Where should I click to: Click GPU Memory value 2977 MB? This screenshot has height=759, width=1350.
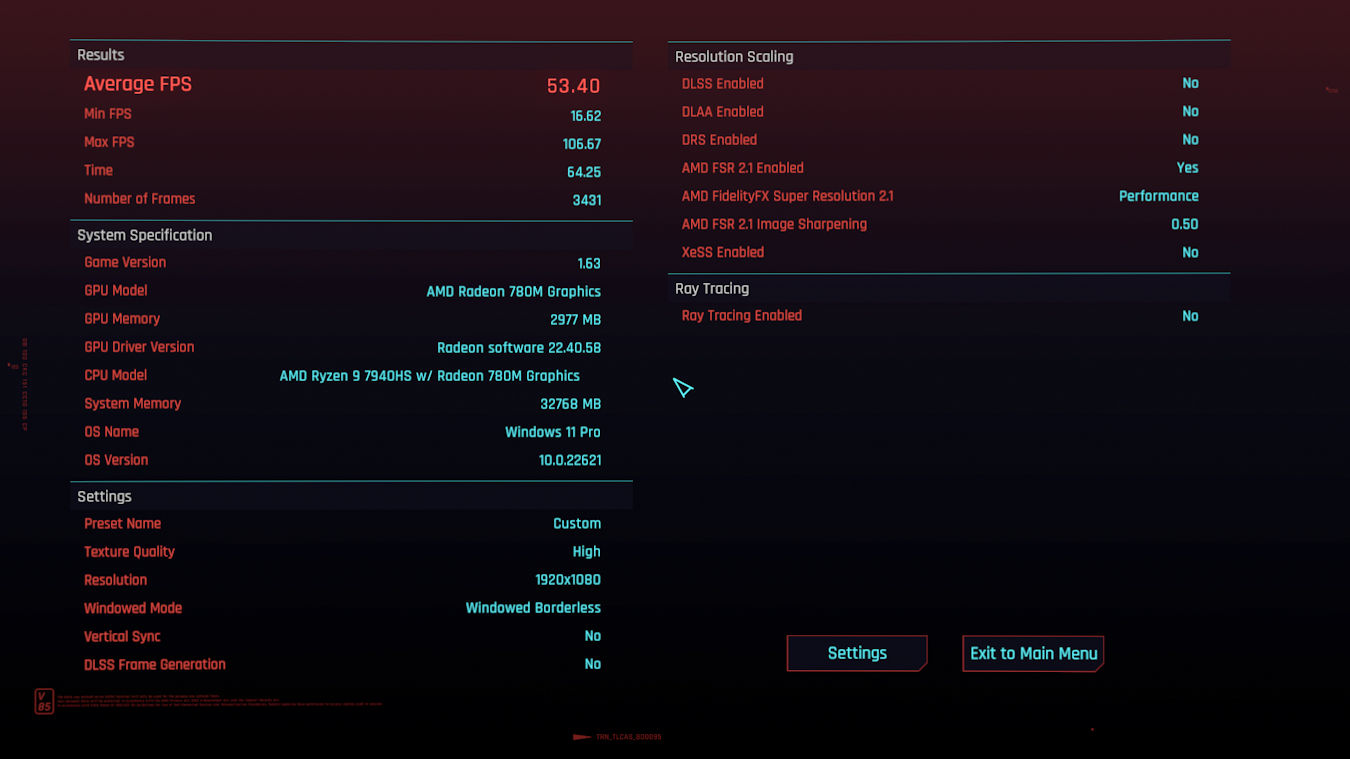point(575,320)
